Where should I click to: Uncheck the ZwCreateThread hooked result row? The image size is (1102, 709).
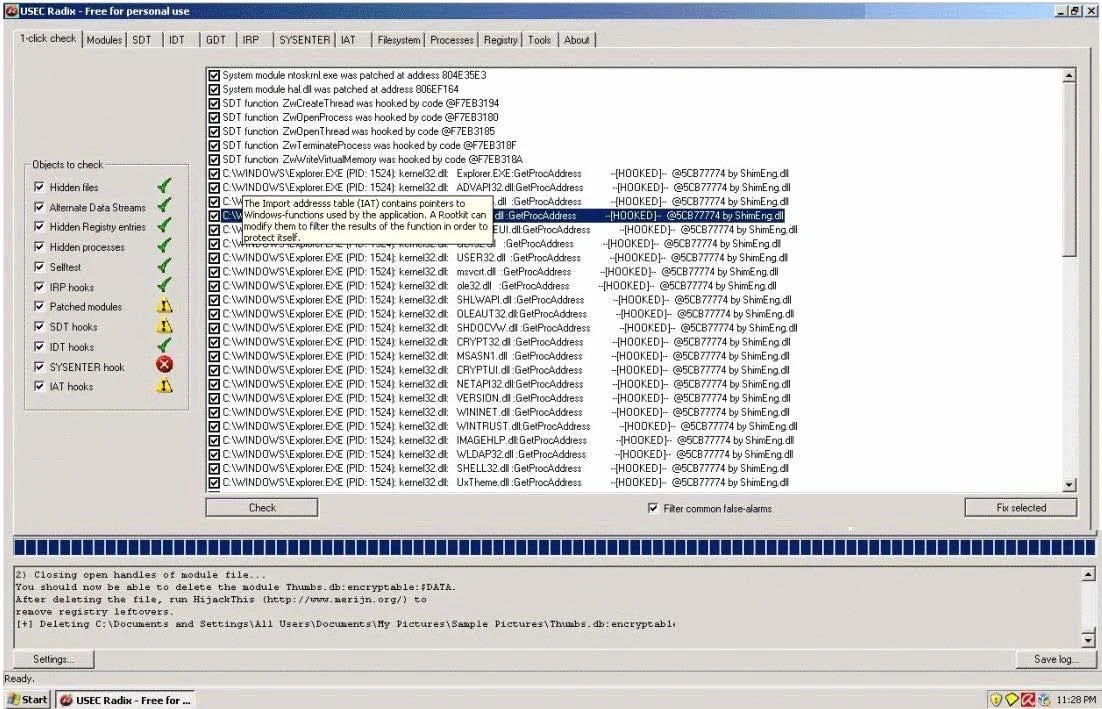214,103
